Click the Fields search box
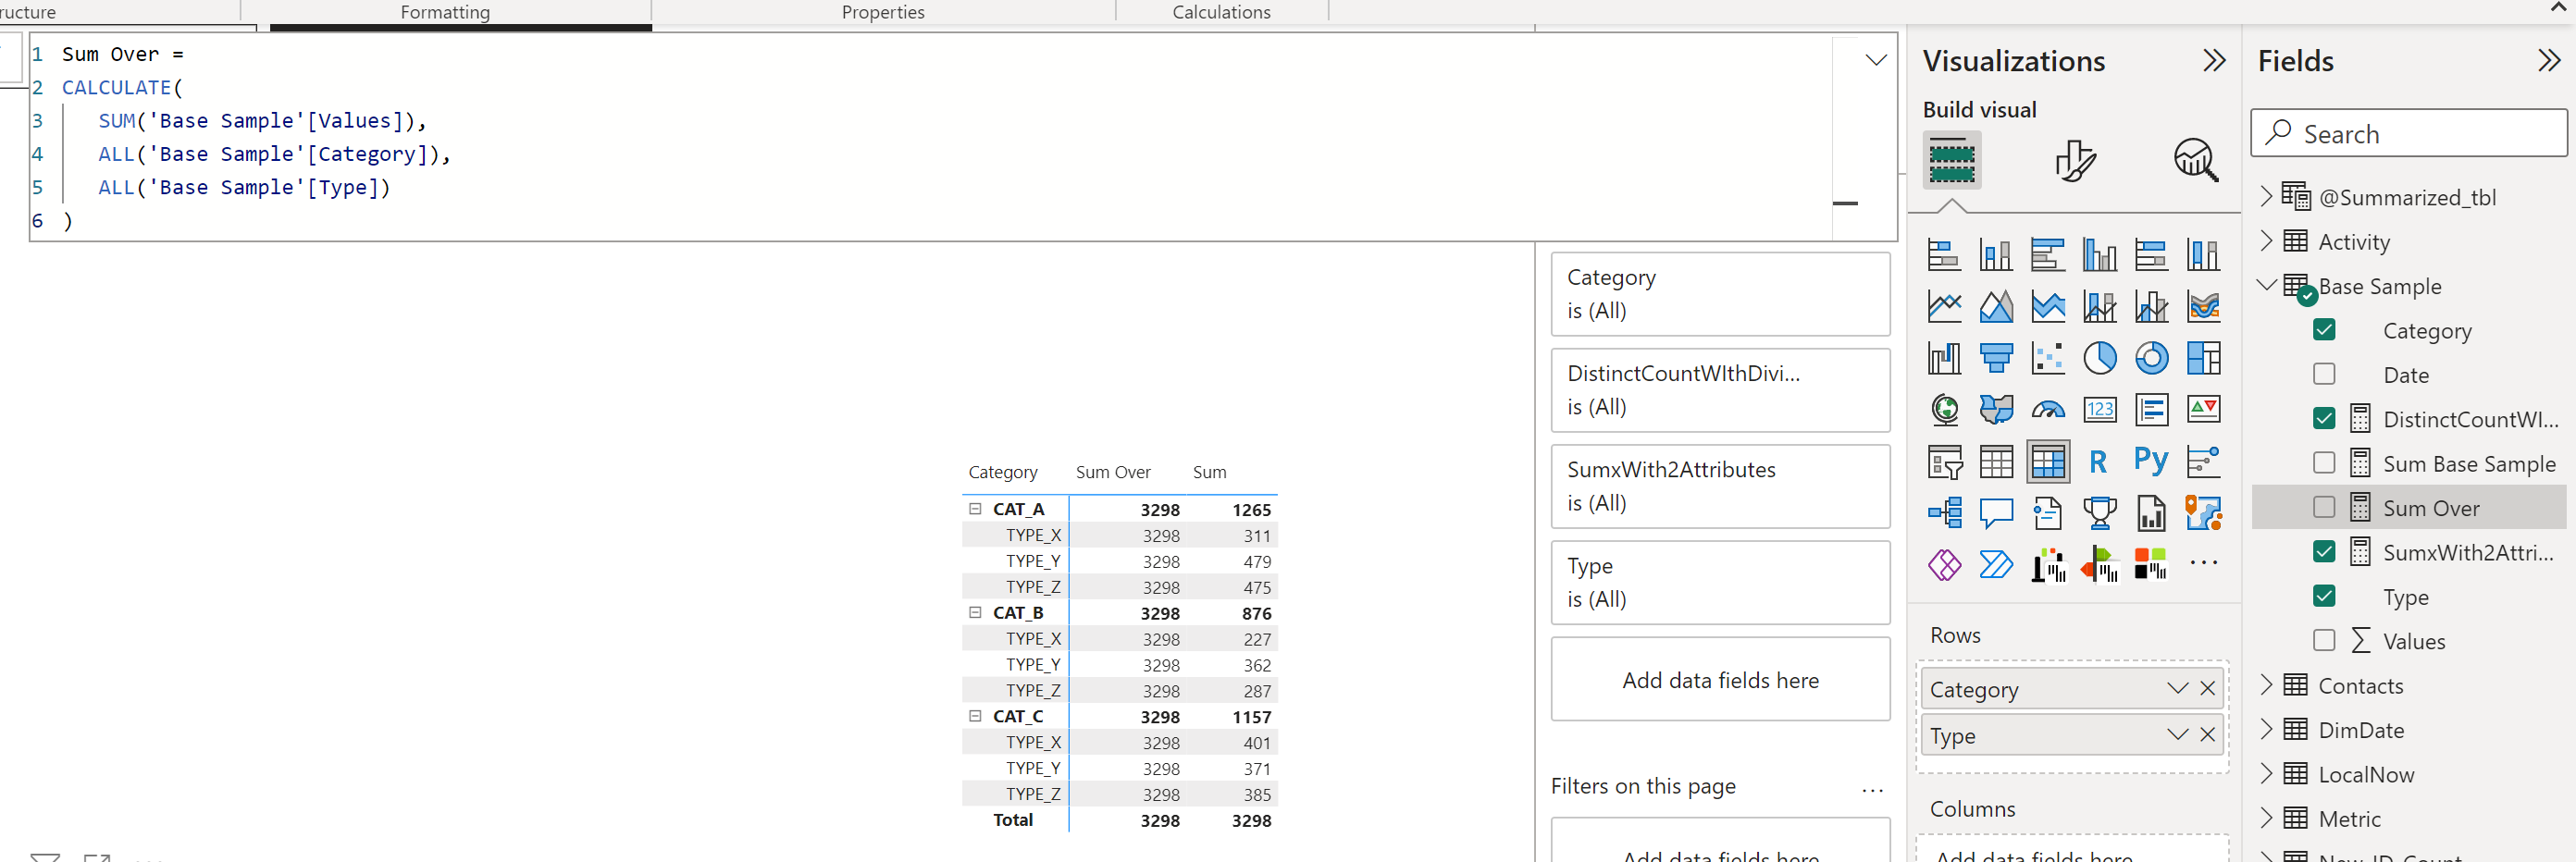Viewport: 2576px width, 862px height. point(2409,133)
